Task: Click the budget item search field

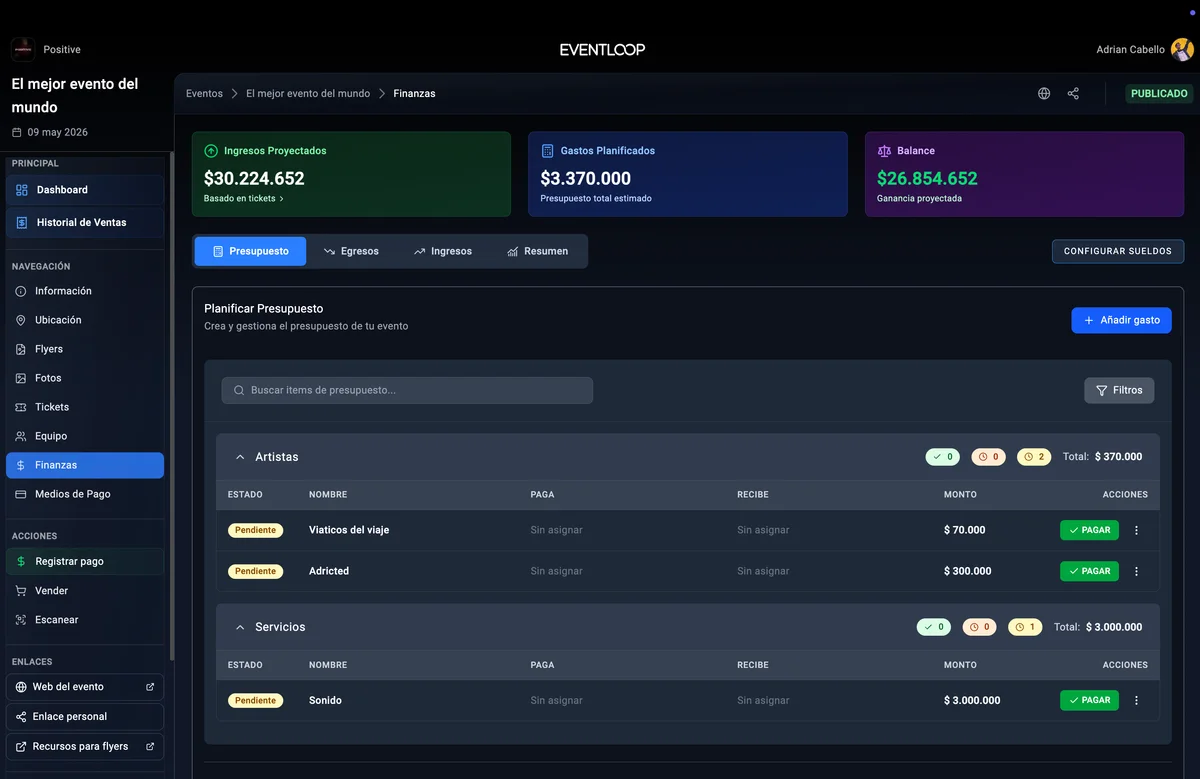Action: coord(407,390)
